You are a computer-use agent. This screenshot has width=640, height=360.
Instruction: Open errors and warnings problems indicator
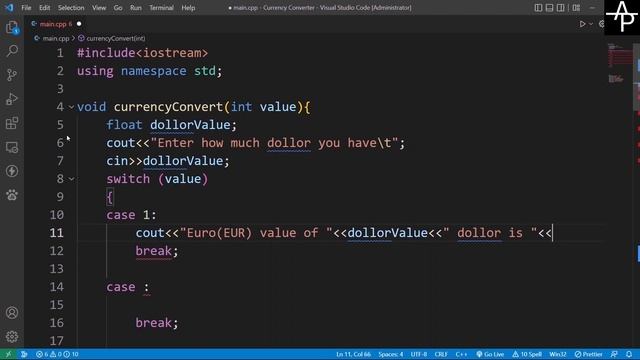tap(57, 354)
